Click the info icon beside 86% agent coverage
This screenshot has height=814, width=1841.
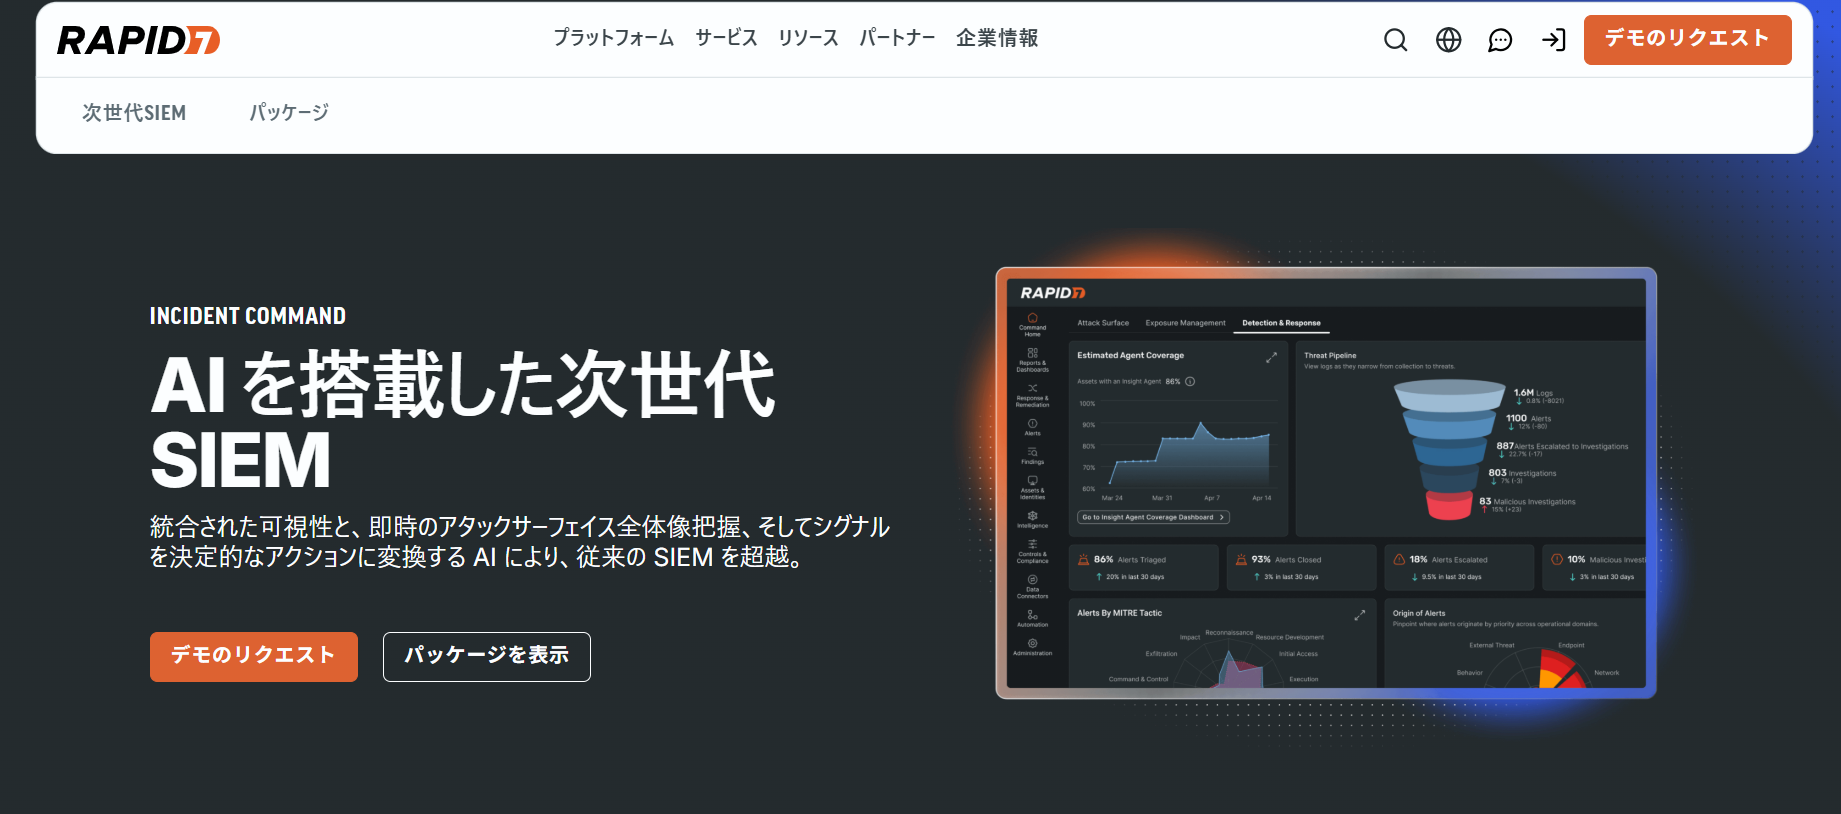pyautogui.click(x=1190, y=381)
